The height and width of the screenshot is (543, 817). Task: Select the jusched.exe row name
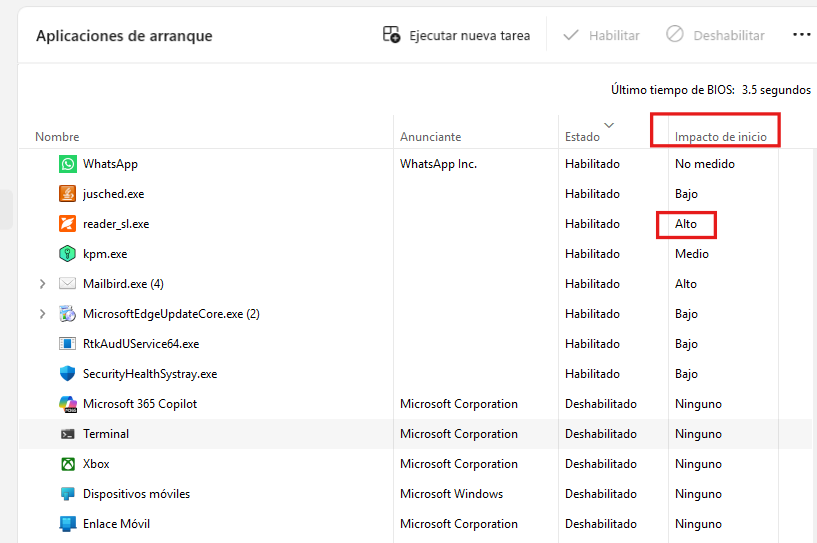pos(114,194)
